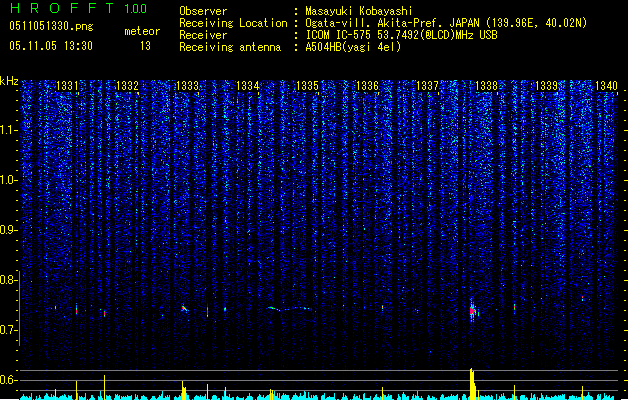Click the 1337 time marker

[x=428, y=86]
